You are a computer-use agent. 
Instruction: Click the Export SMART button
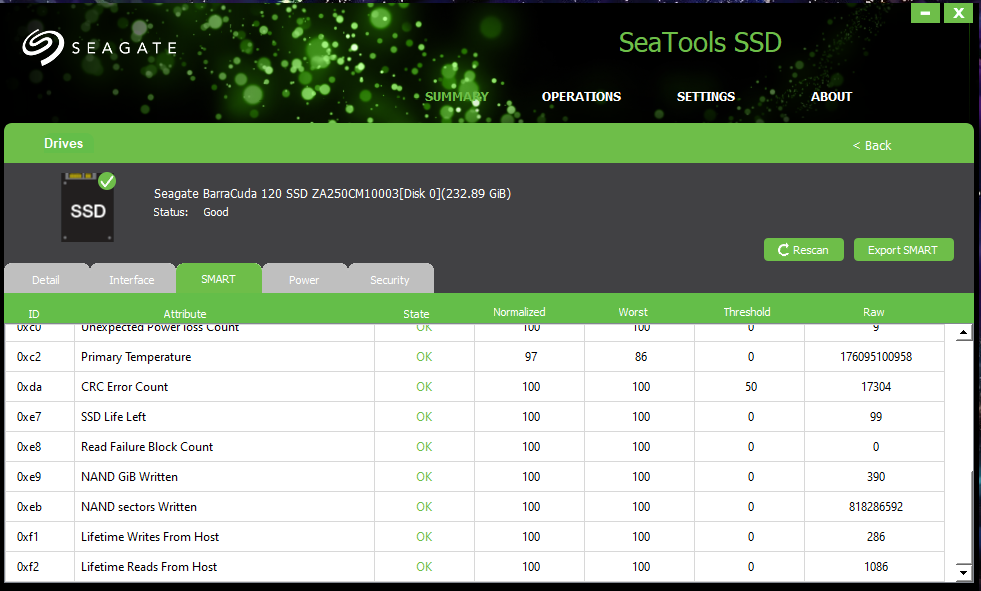tap(903, 250)
